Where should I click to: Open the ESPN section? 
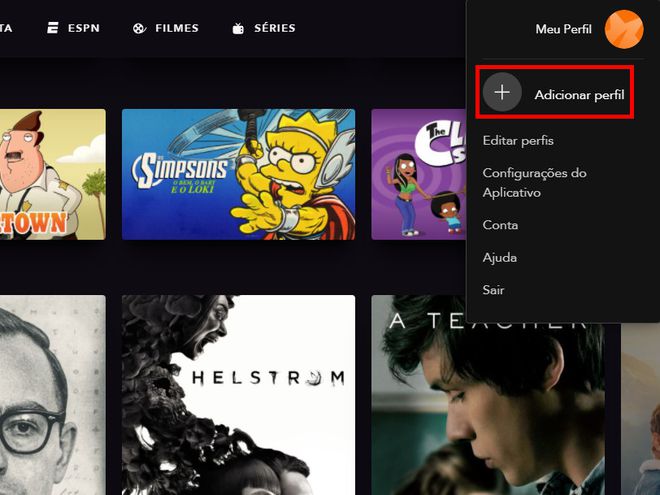click(x=73, y=28)
